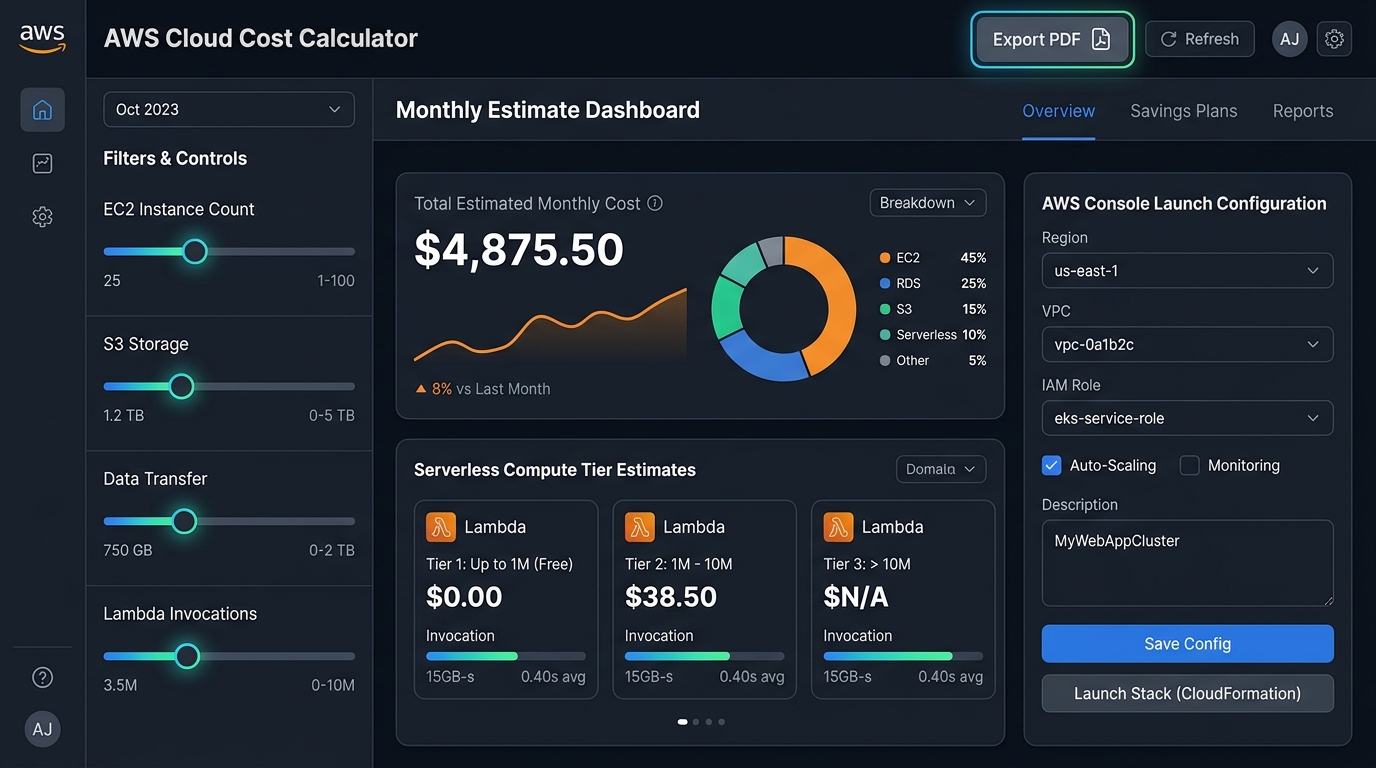This screenshot has width=1376, height=768.
Task: Click the EC2 Instance Count slider handle
Action: 195,251
